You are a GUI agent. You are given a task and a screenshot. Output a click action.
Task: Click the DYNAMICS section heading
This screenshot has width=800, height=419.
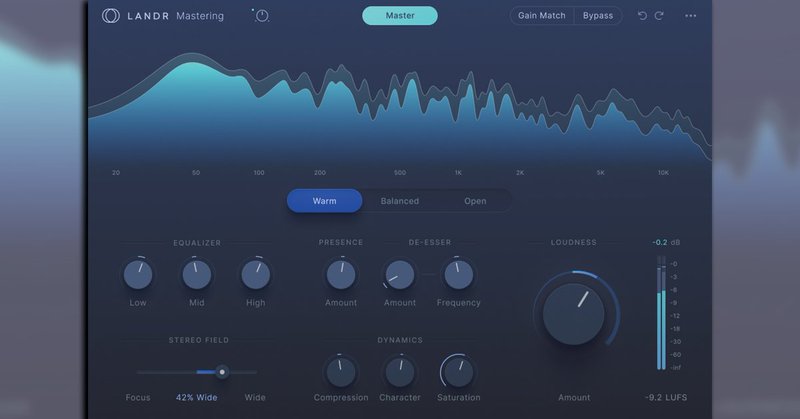(400, 340)
